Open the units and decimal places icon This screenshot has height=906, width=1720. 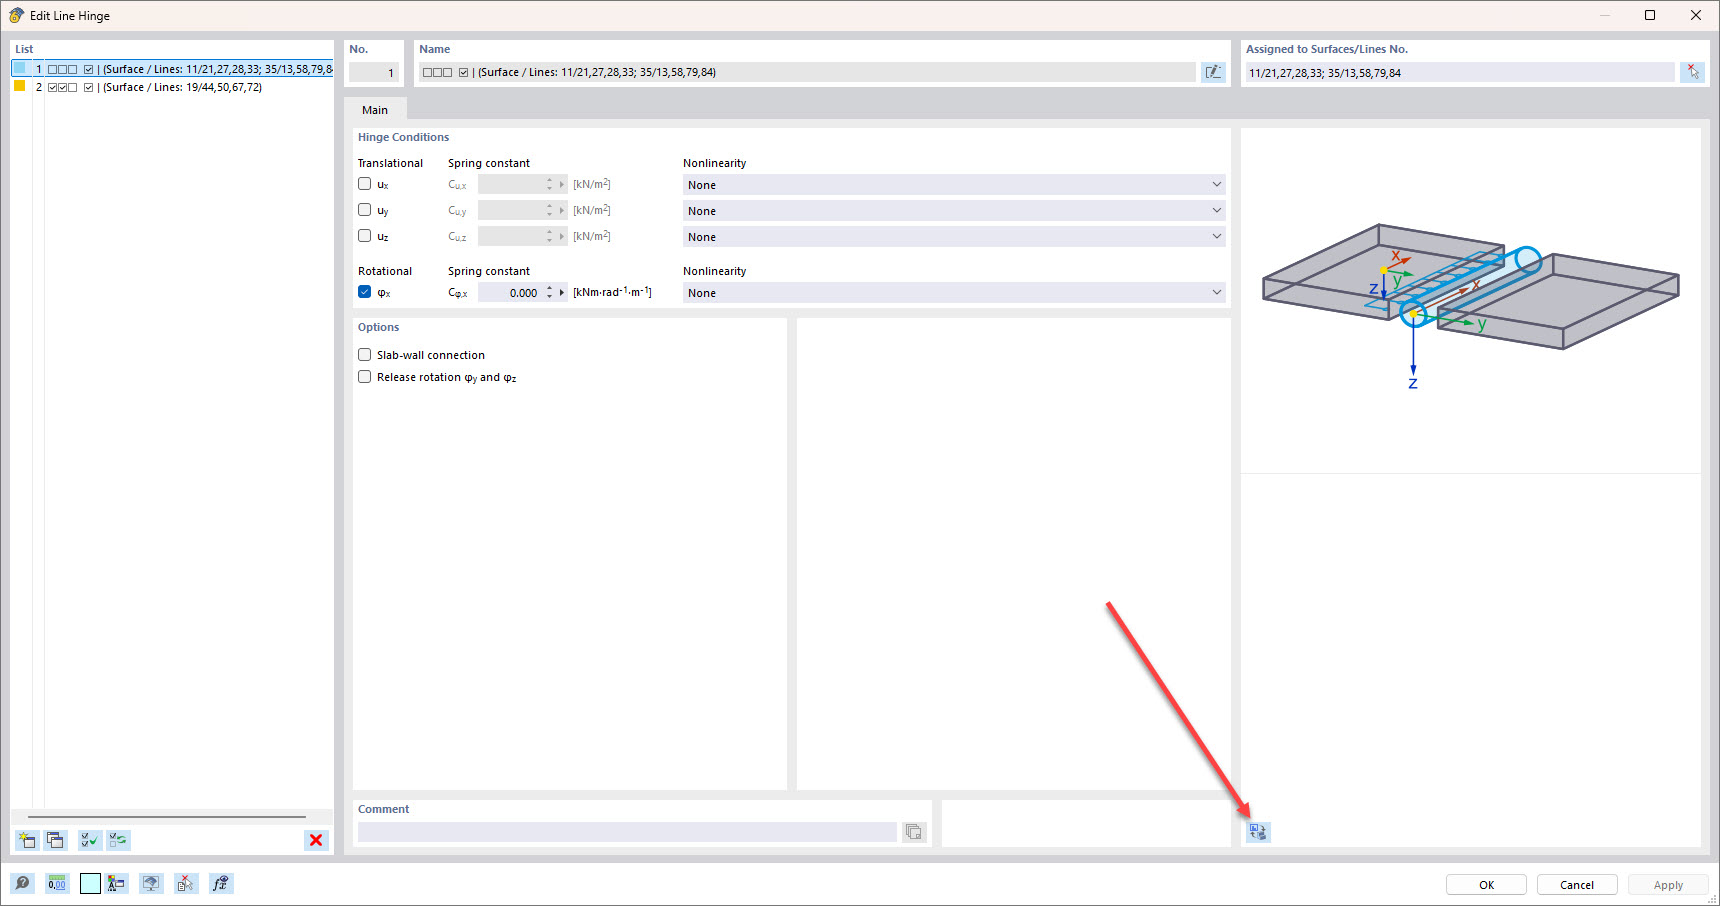pos(57,884)
